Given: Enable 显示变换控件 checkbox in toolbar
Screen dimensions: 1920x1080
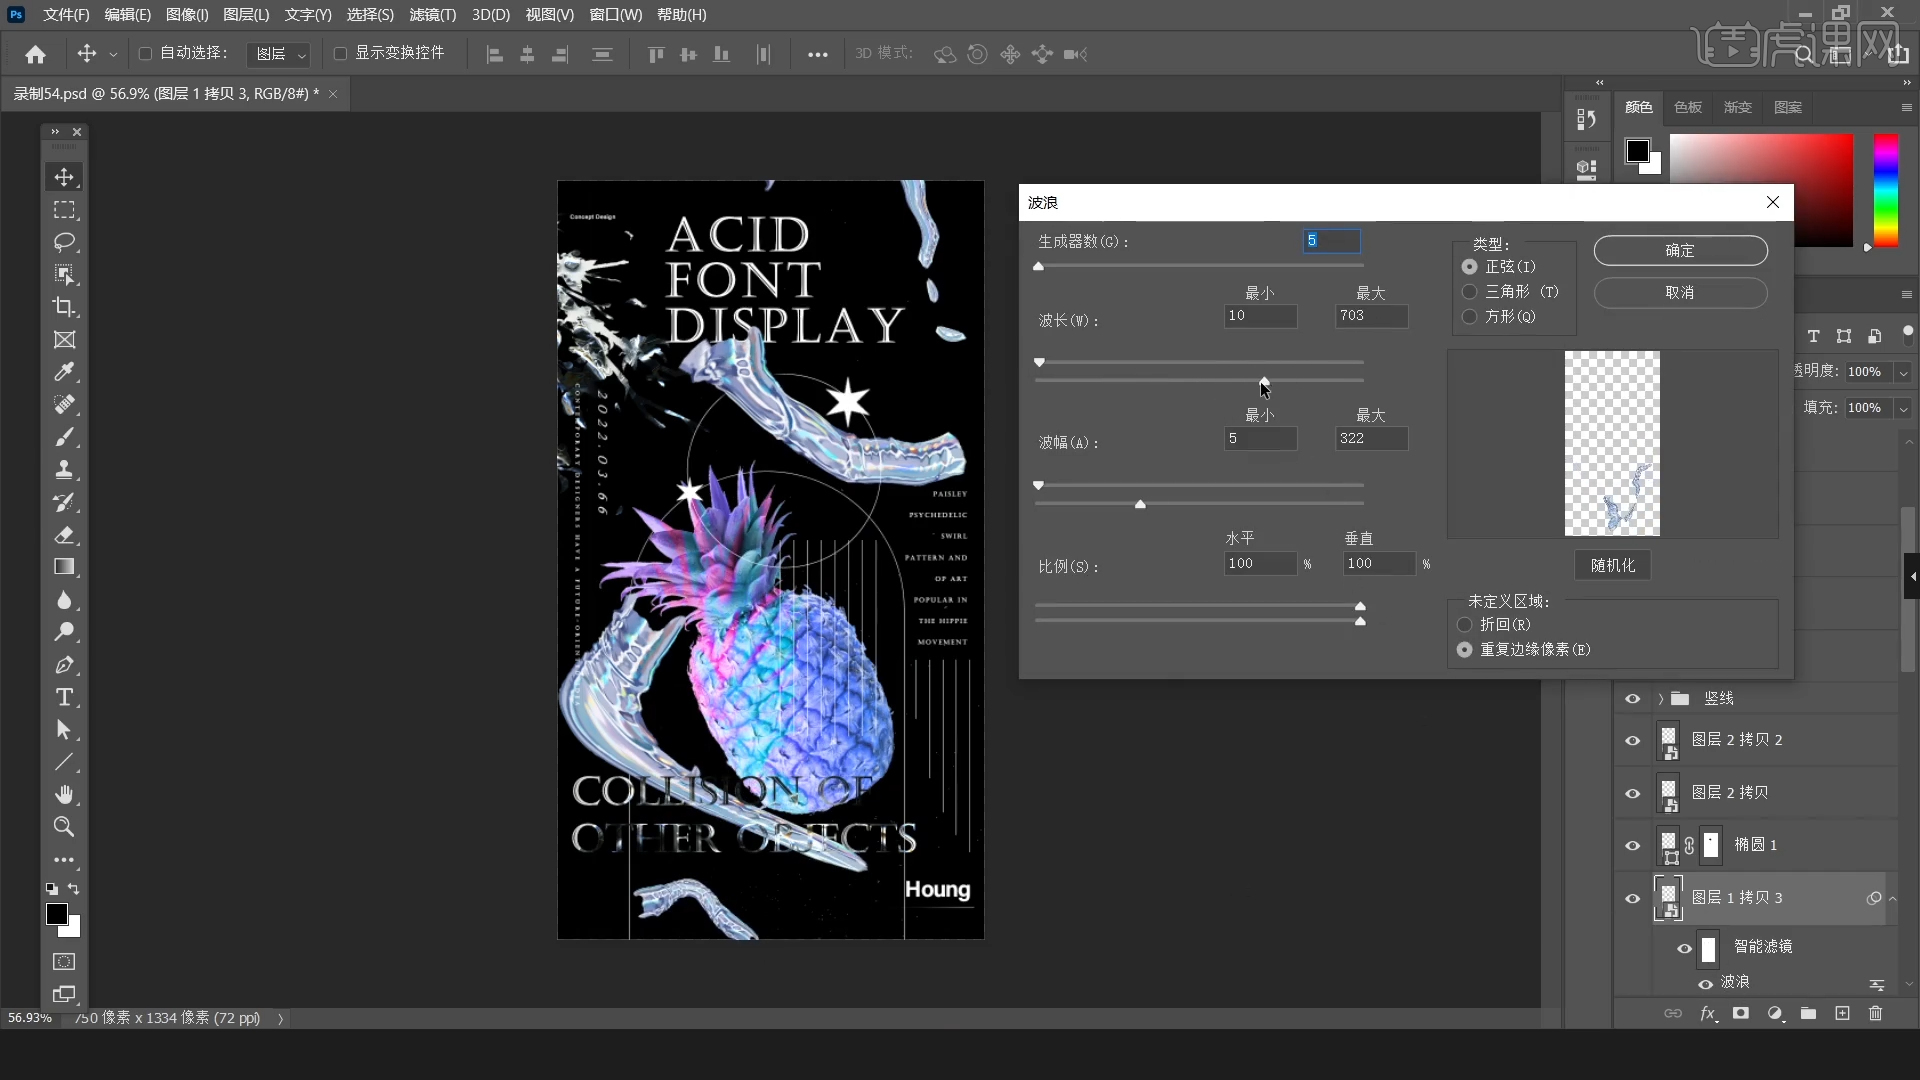Looking at the screenshot, I should (340, 53).
